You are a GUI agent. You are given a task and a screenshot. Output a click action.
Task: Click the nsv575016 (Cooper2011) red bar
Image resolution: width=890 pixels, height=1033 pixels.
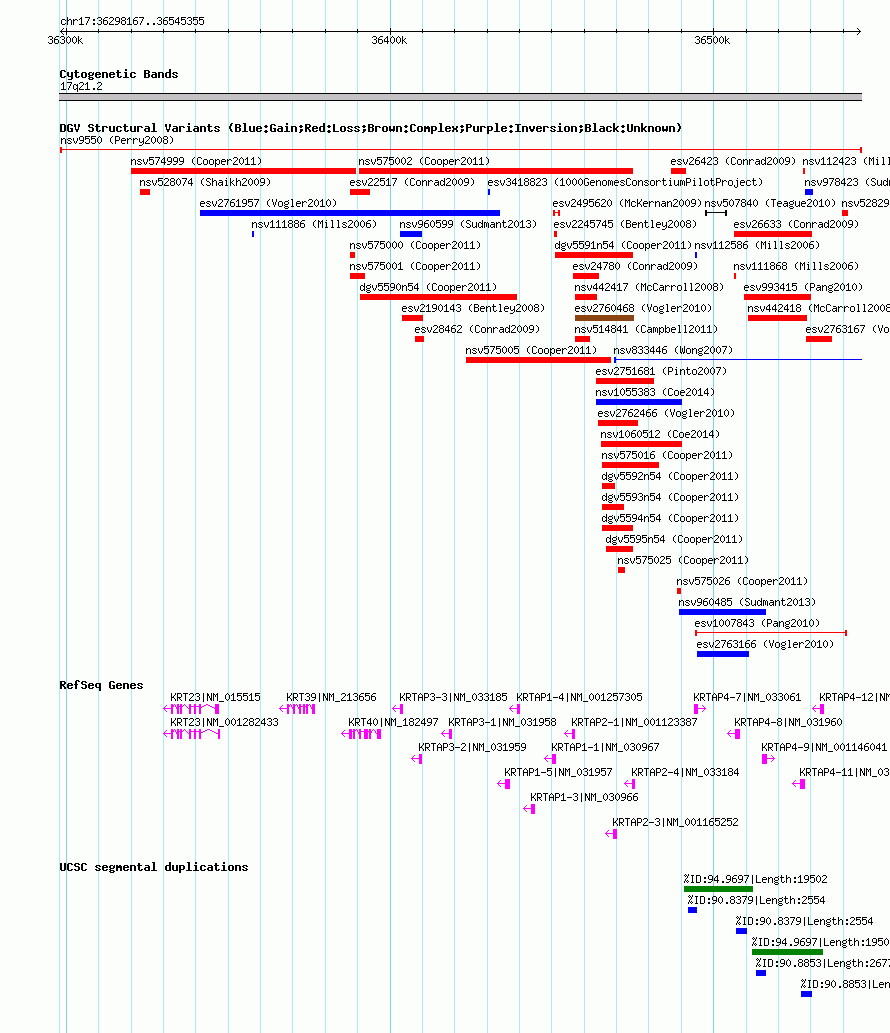click(630, 466)
